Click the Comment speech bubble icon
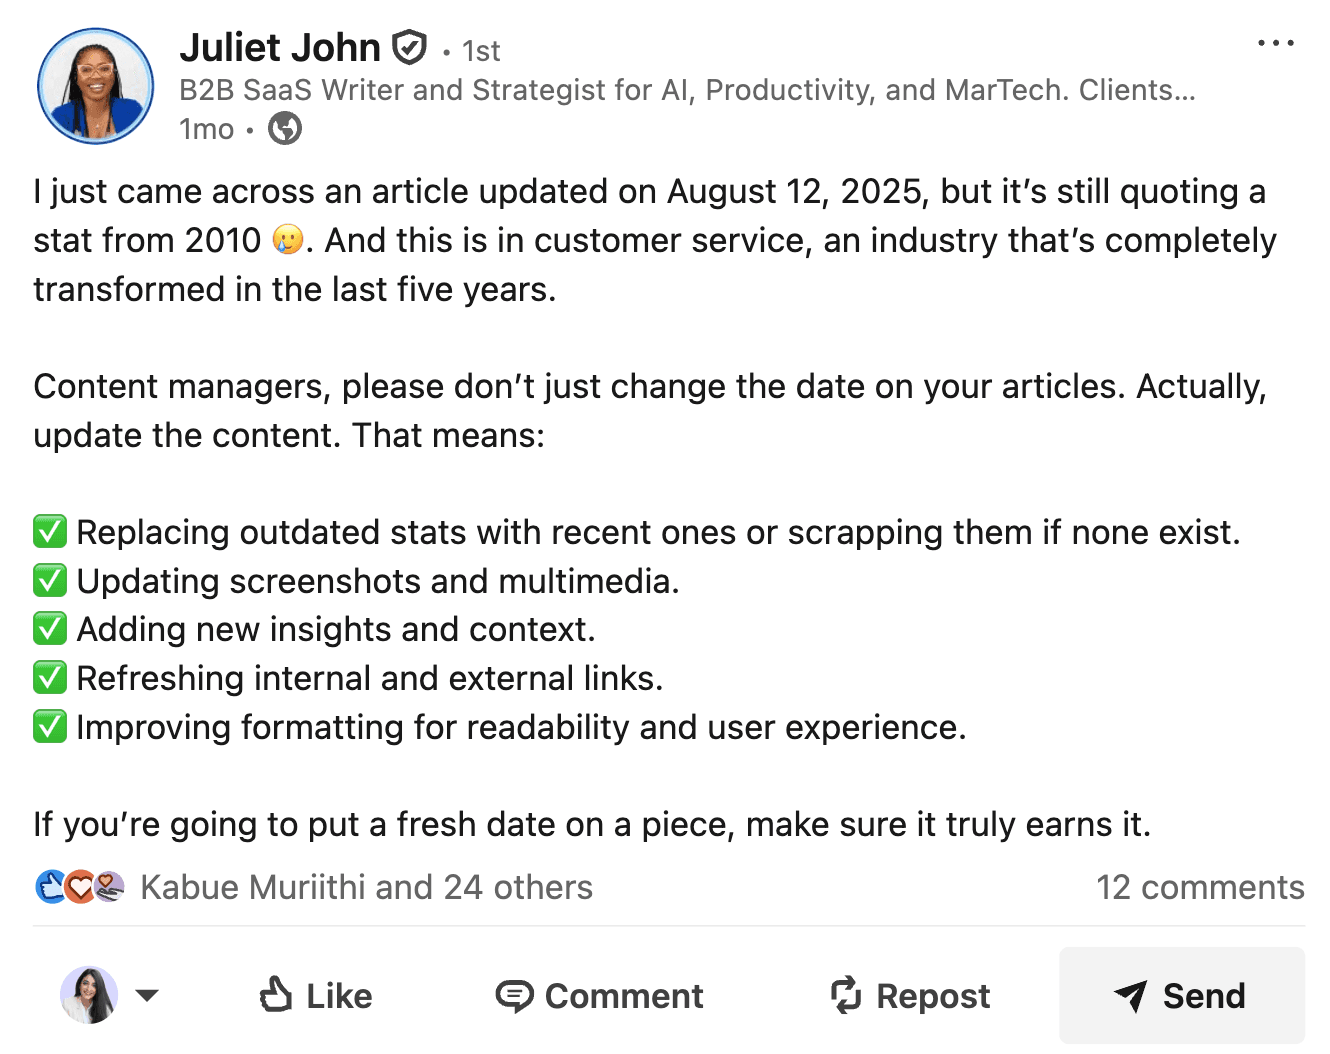 [514, 996]
